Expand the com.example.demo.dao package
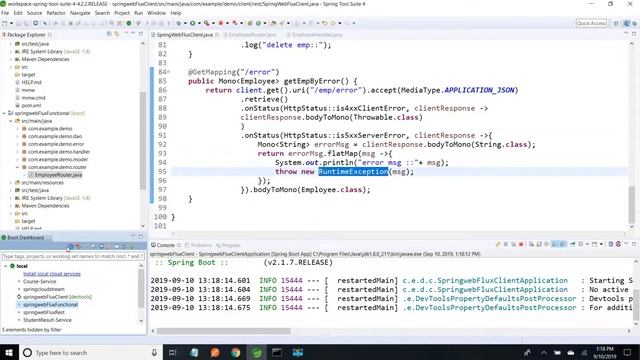 (18, 136)
